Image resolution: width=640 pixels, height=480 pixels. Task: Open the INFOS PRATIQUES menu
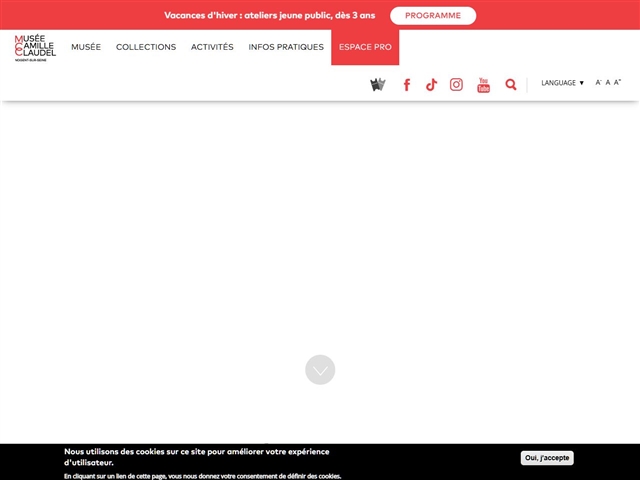tap(286, 47)
